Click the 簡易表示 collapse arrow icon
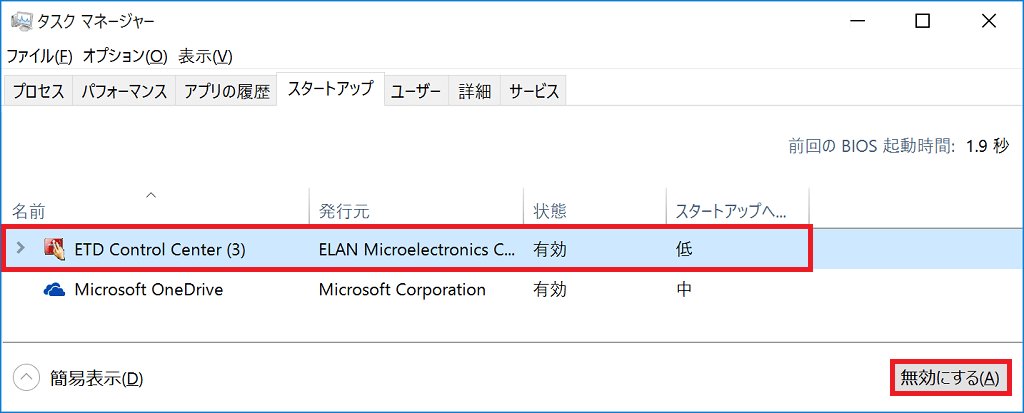Viewport: 1024px width, 413px height. click(x=26, y=377)
